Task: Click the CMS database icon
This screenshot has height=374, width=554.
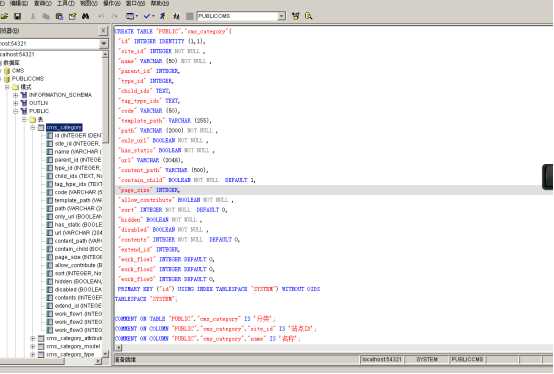Action: 7,71
